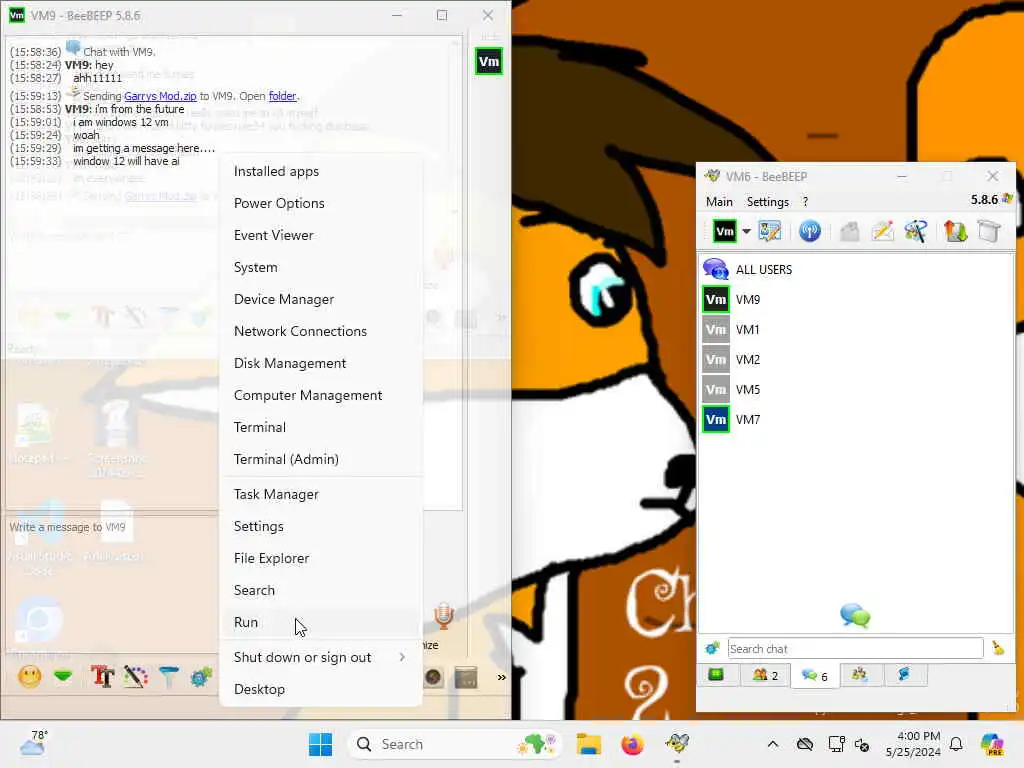Click the microphone voice message icon
The image size is (1024, 768).
pyautogui.click(x=443, y=616)
